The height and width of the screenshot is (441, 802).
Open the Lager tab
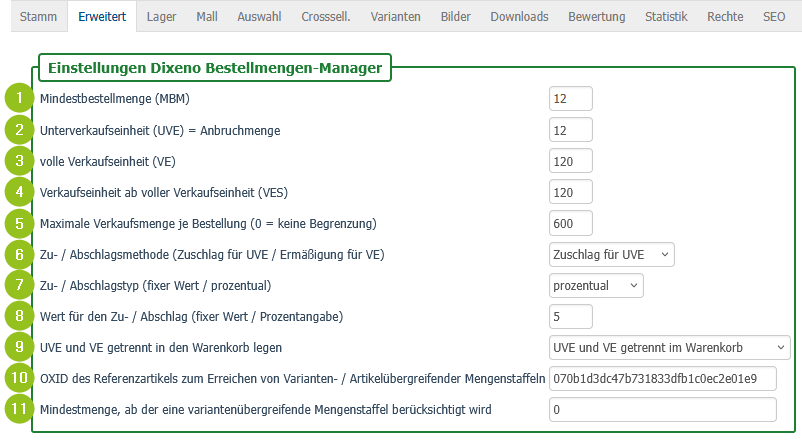pyautogui.click(x=162, y=16)
